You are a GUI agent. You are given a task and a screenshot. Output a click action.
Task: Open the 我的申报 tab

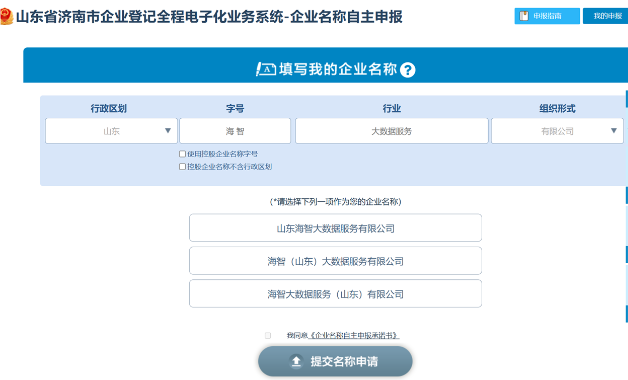point(607,16)
